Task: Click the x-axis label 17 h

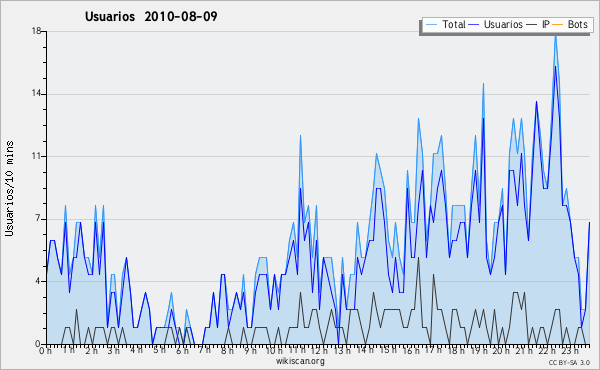Action: tap(433, 350)
